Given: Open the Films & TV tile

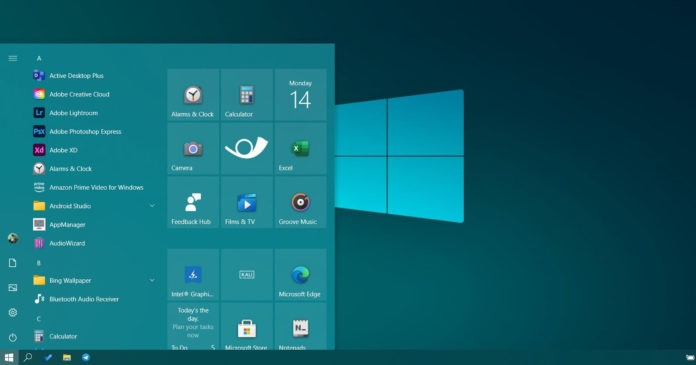Looking at the screenshot, I should tap(247, 202).
